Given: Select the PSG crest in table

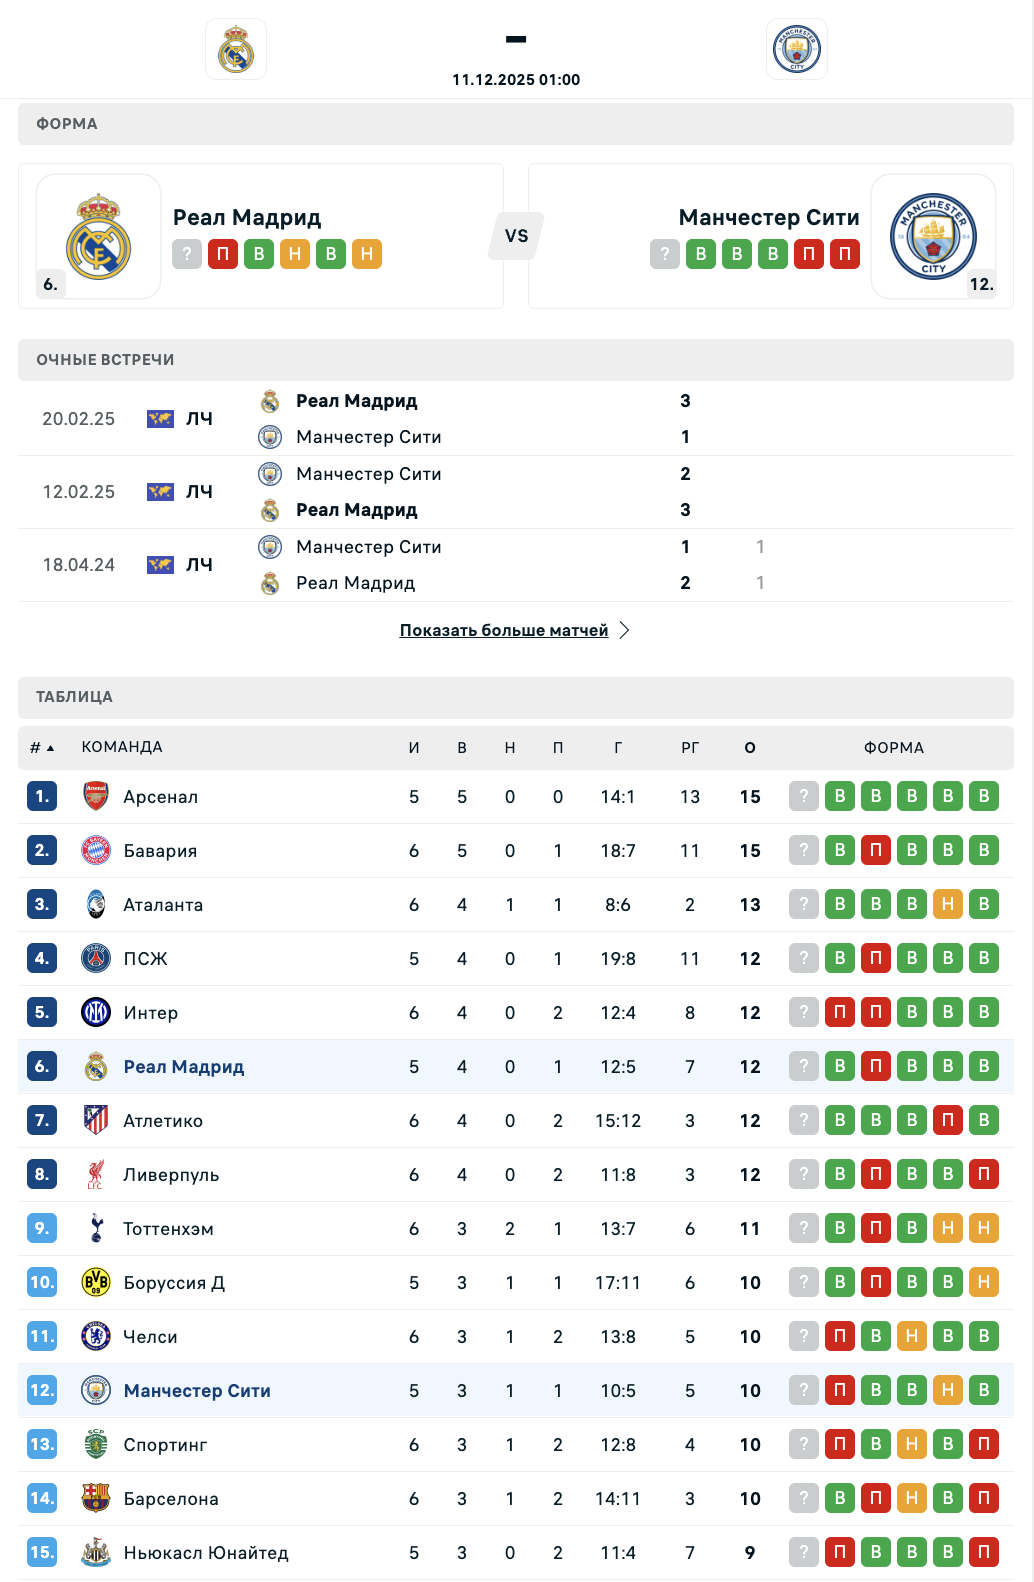Looking at the screenshot, I should (96, 959).
